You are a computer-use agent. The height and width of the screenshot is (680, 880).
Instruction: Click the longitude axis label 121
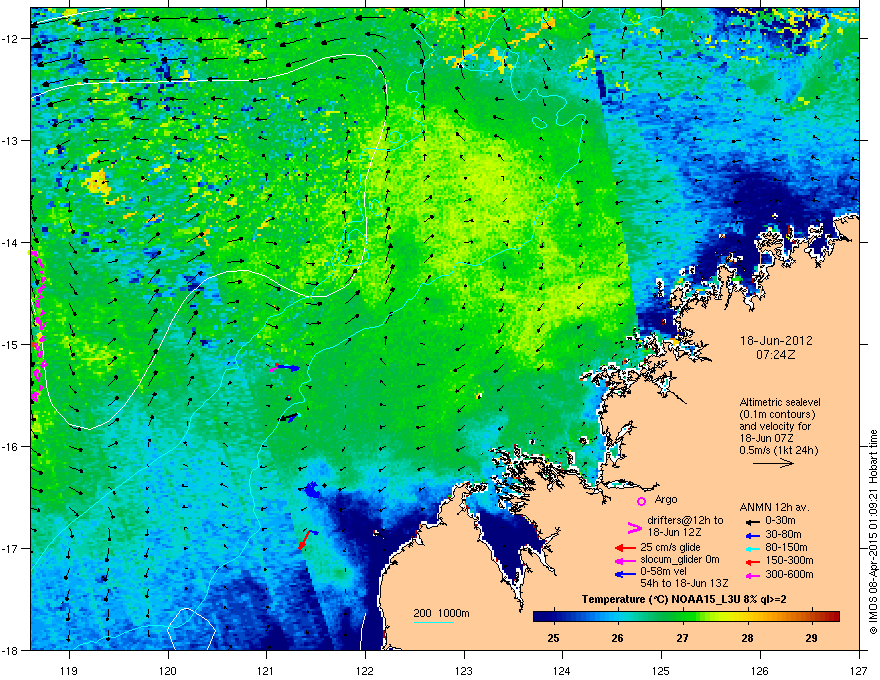coord(266,671)
